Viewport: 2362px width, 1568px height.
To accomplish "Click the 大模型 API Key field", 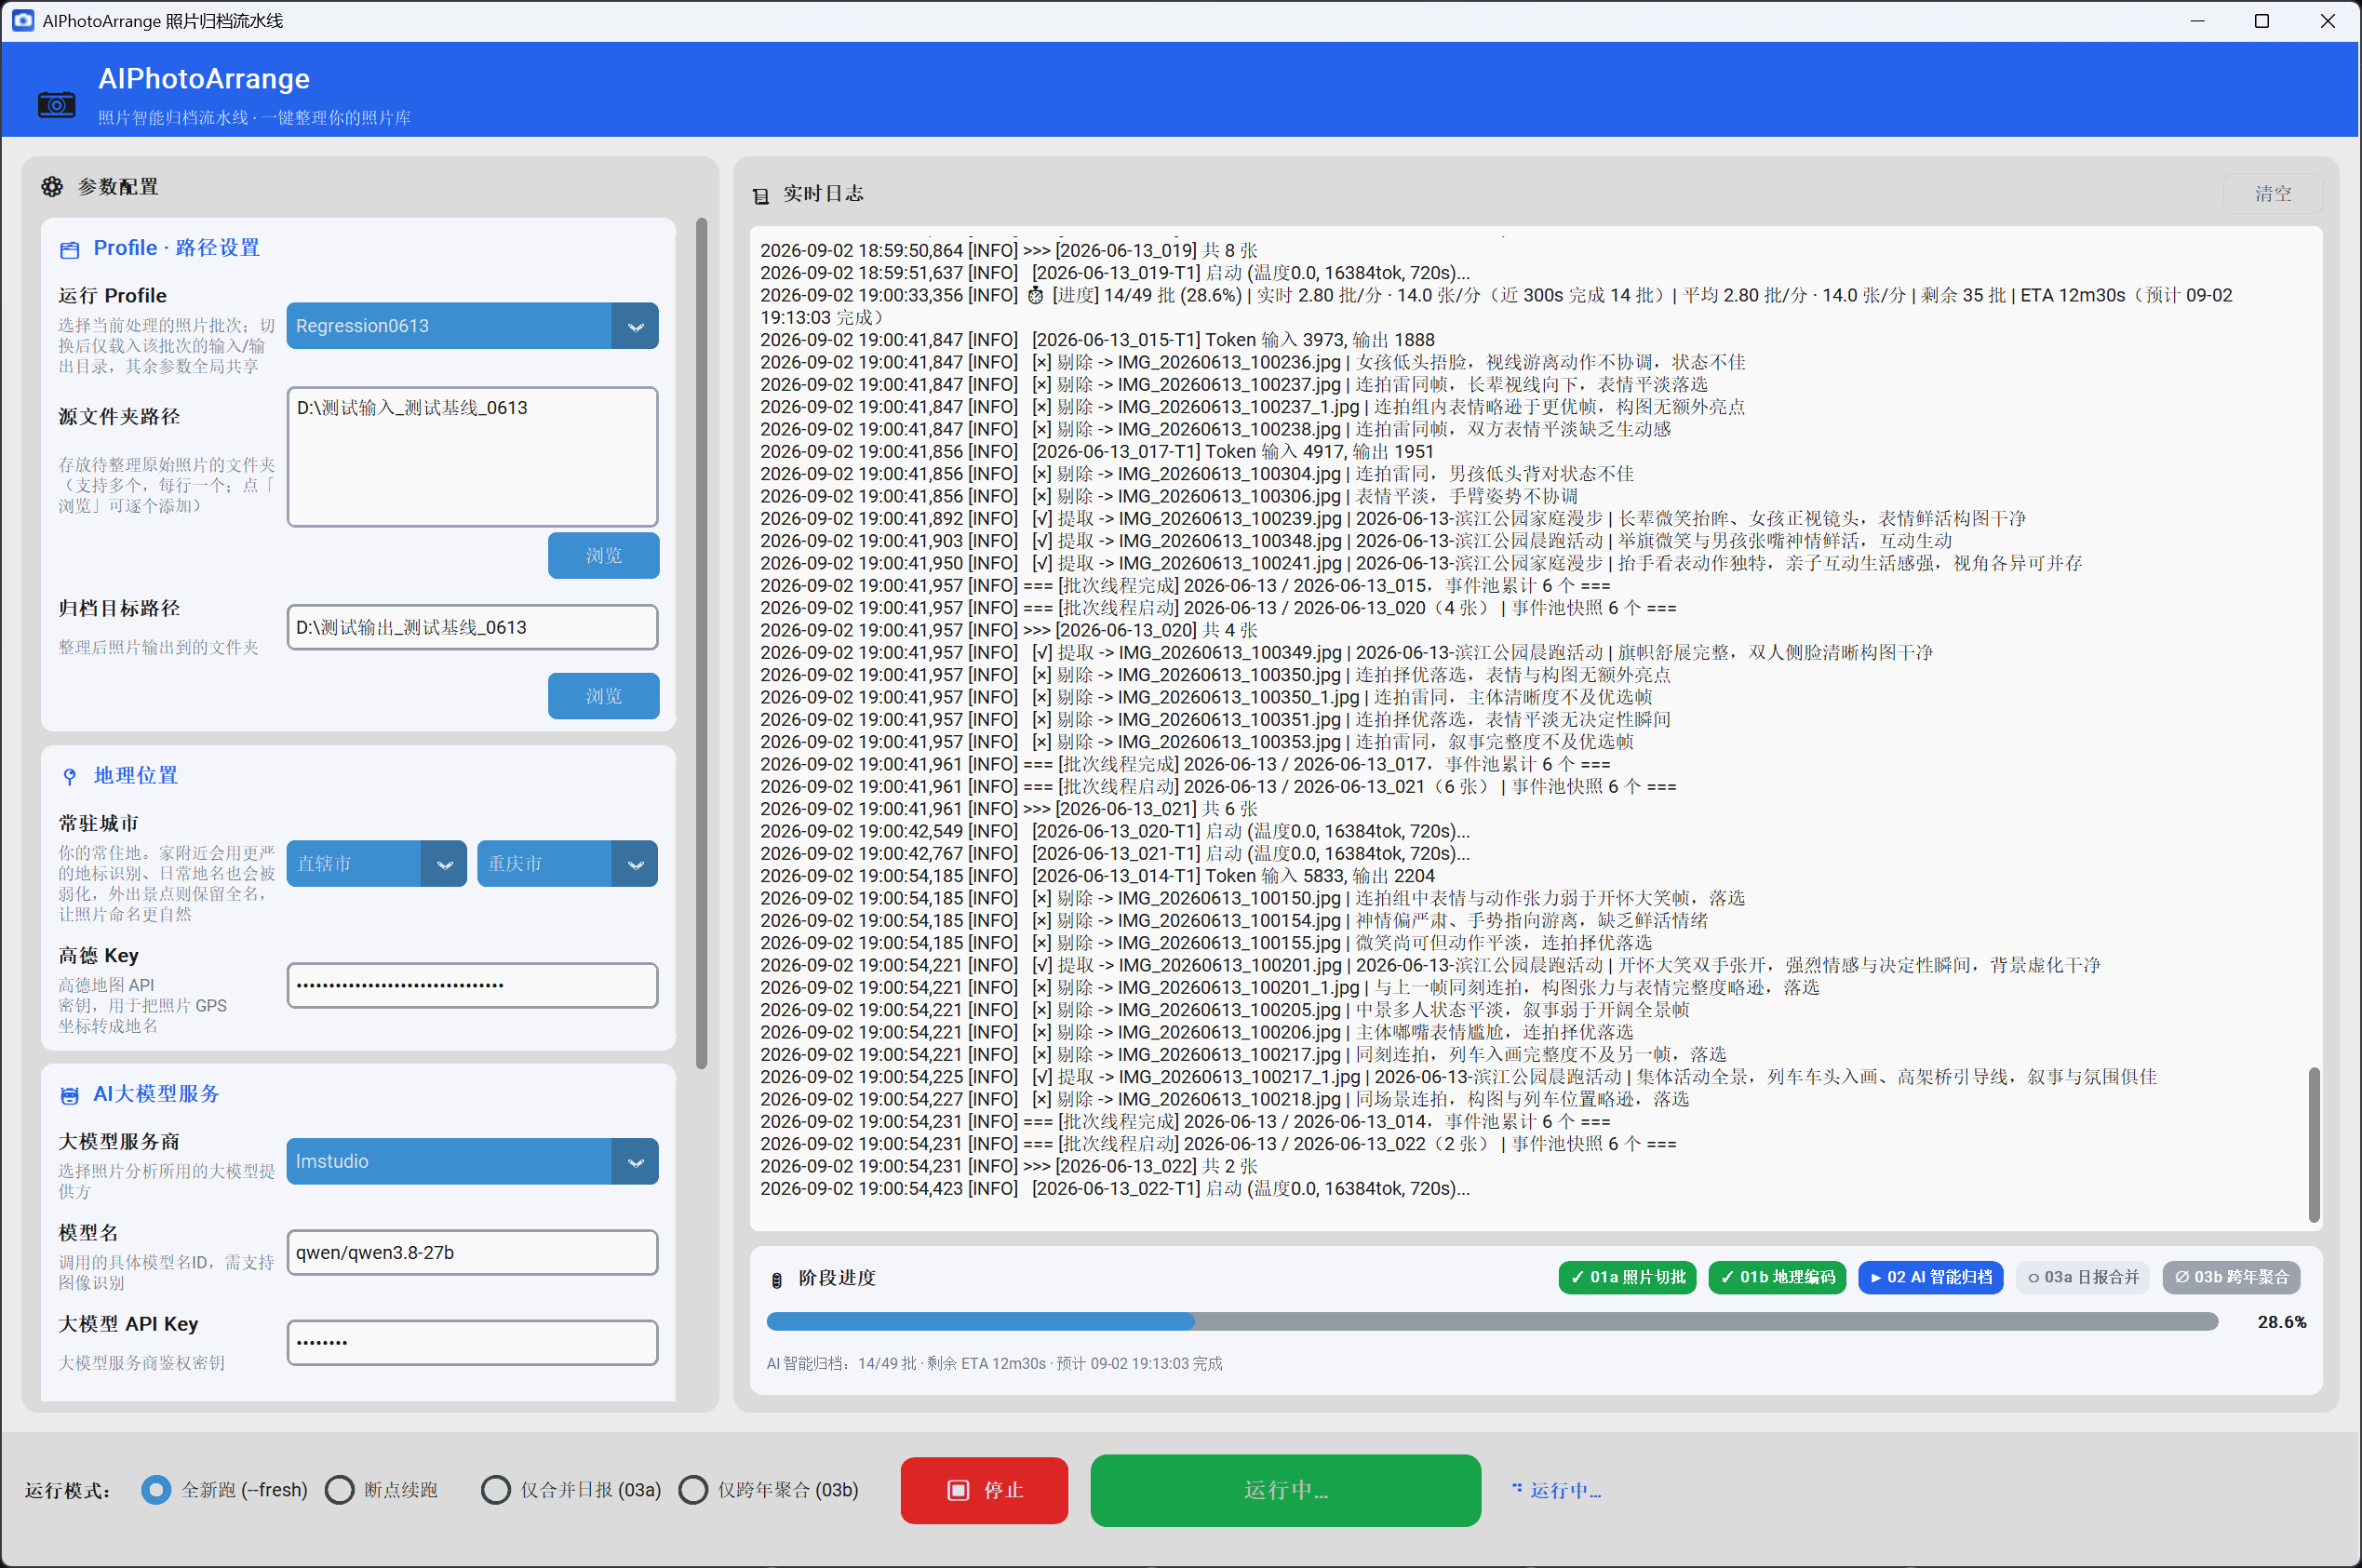I will 472,1343.
